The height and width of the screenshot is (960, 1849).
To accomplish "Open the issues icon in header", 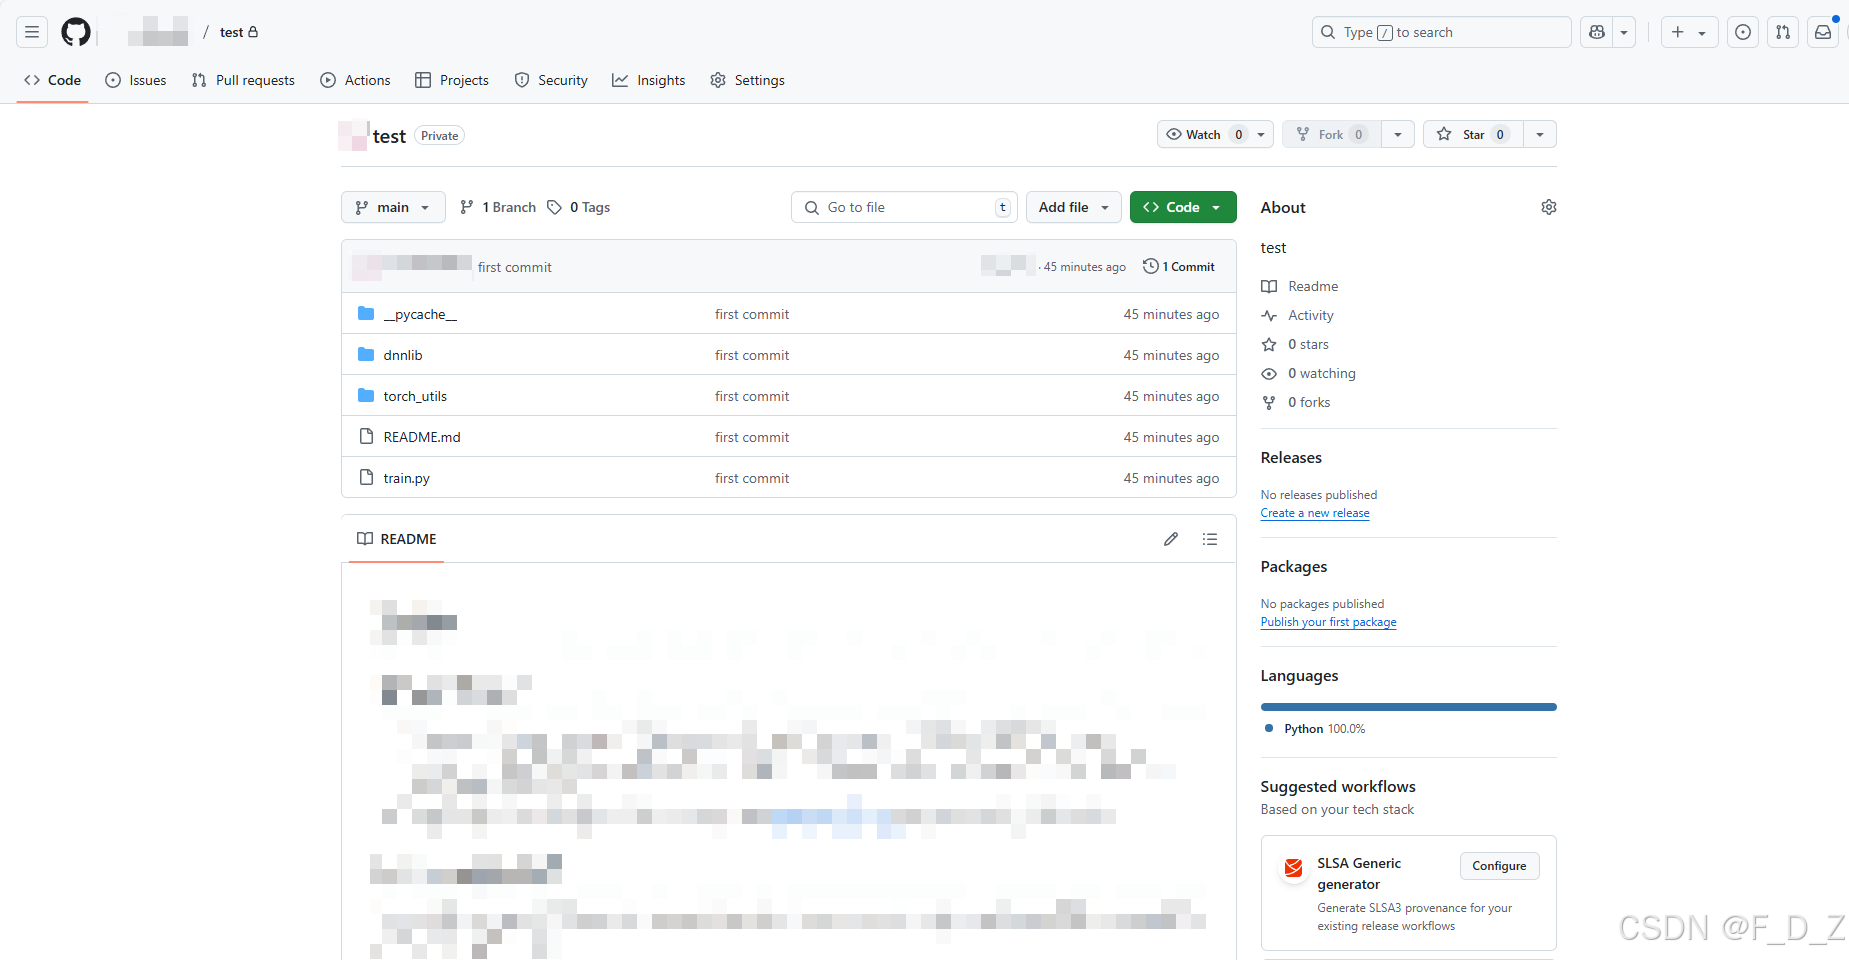I will (1743, 32).
